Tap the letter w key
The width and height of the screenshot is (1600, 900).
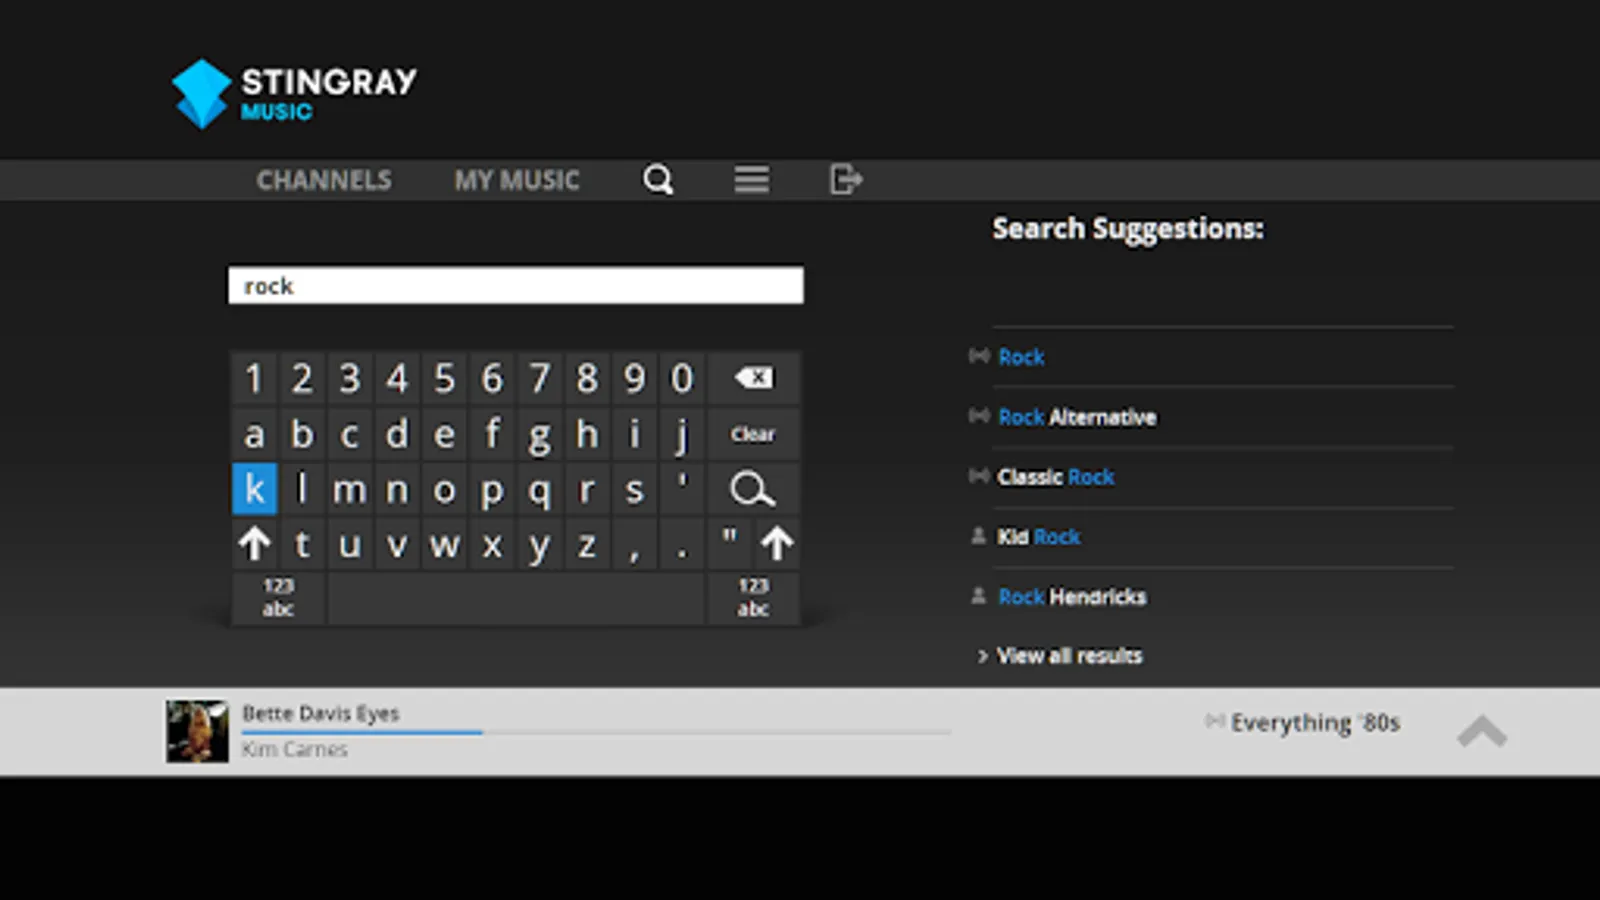[x=445, y=544]
